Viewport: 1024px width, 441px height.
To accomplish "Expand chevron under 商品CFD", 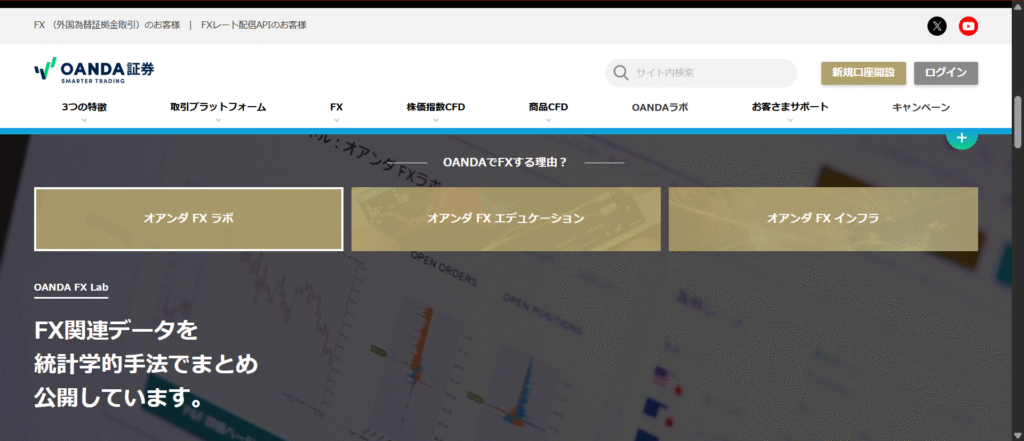I will click(x=549, y=120).
